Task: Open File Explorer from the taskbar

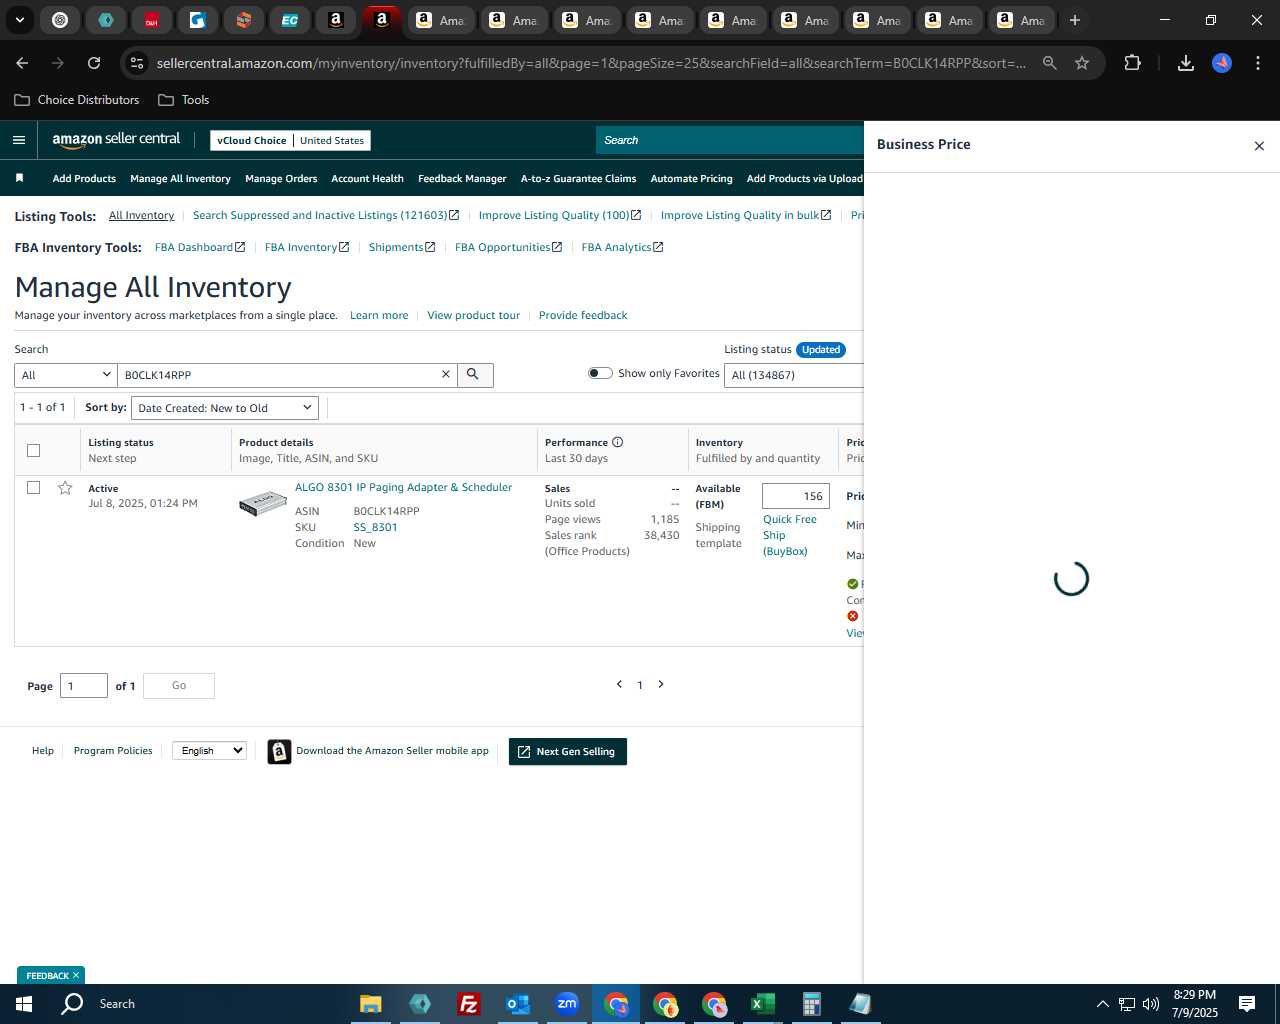Action: [370, 1004]
